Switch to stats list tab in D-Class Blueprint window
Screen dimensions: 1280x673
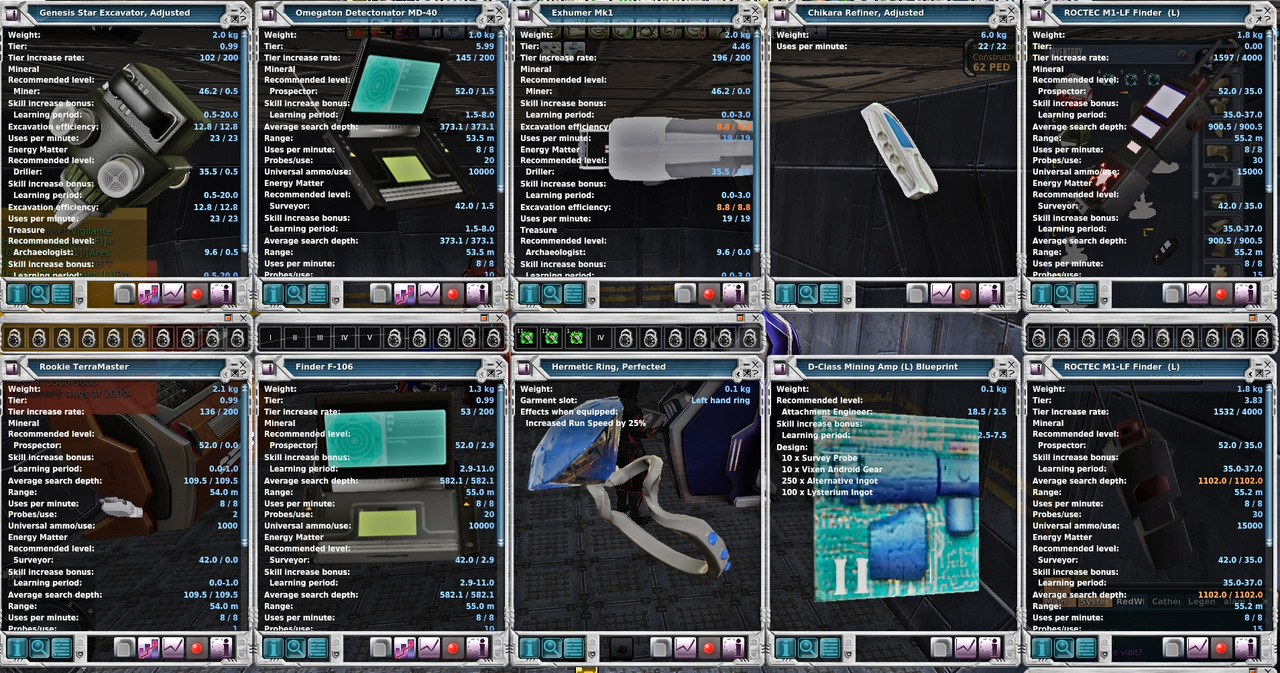[x=830, y=648]
